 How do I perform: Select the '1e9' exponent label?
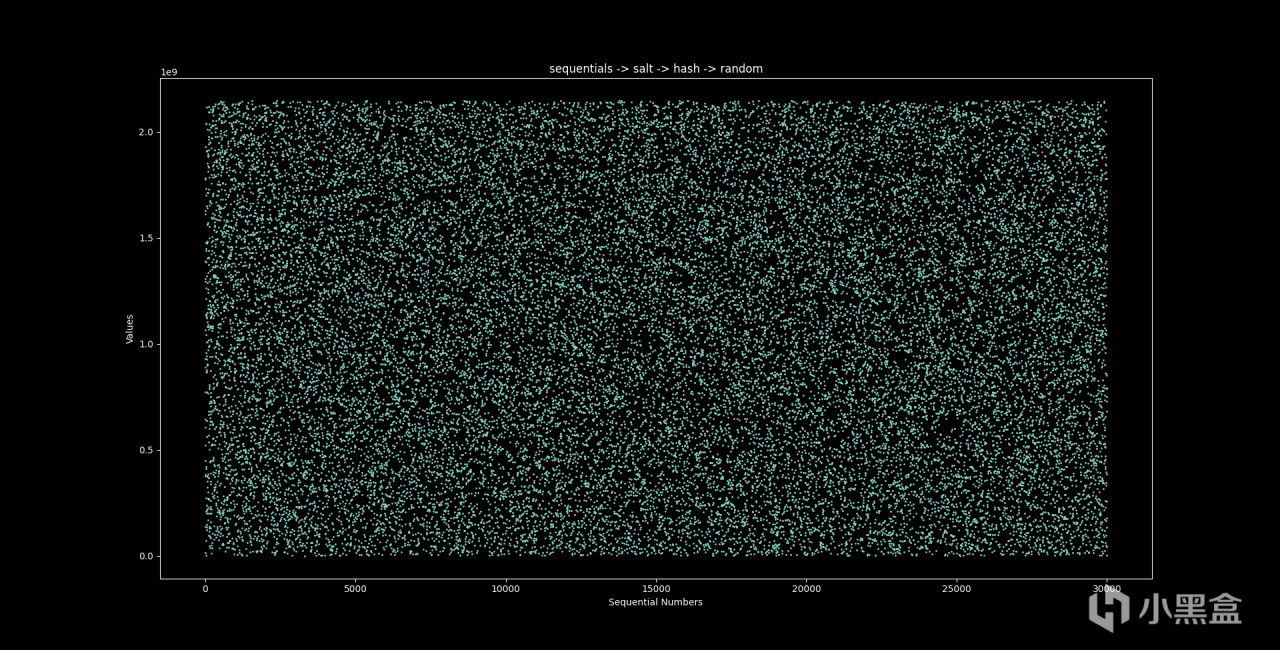(169, 72)
